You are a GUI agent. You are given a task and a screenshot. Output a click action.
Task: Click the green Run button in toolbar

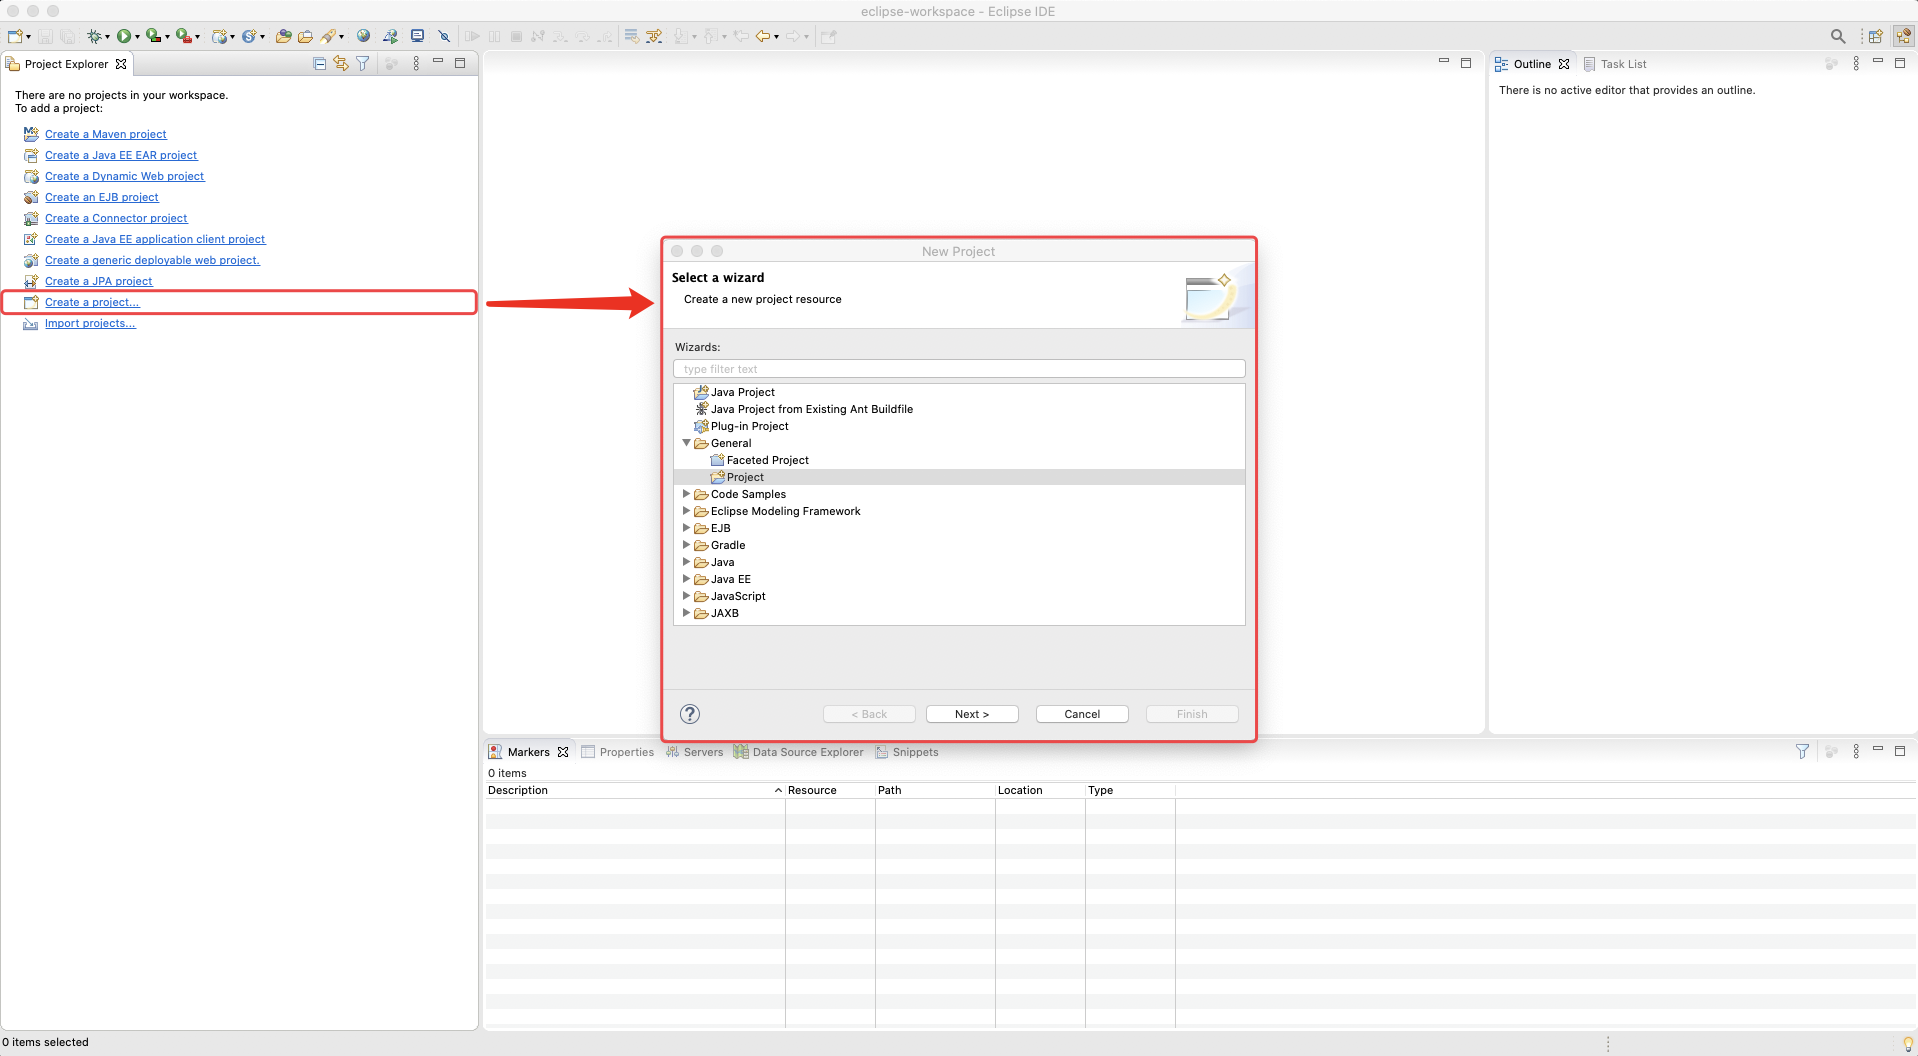(x=123, y=36)
